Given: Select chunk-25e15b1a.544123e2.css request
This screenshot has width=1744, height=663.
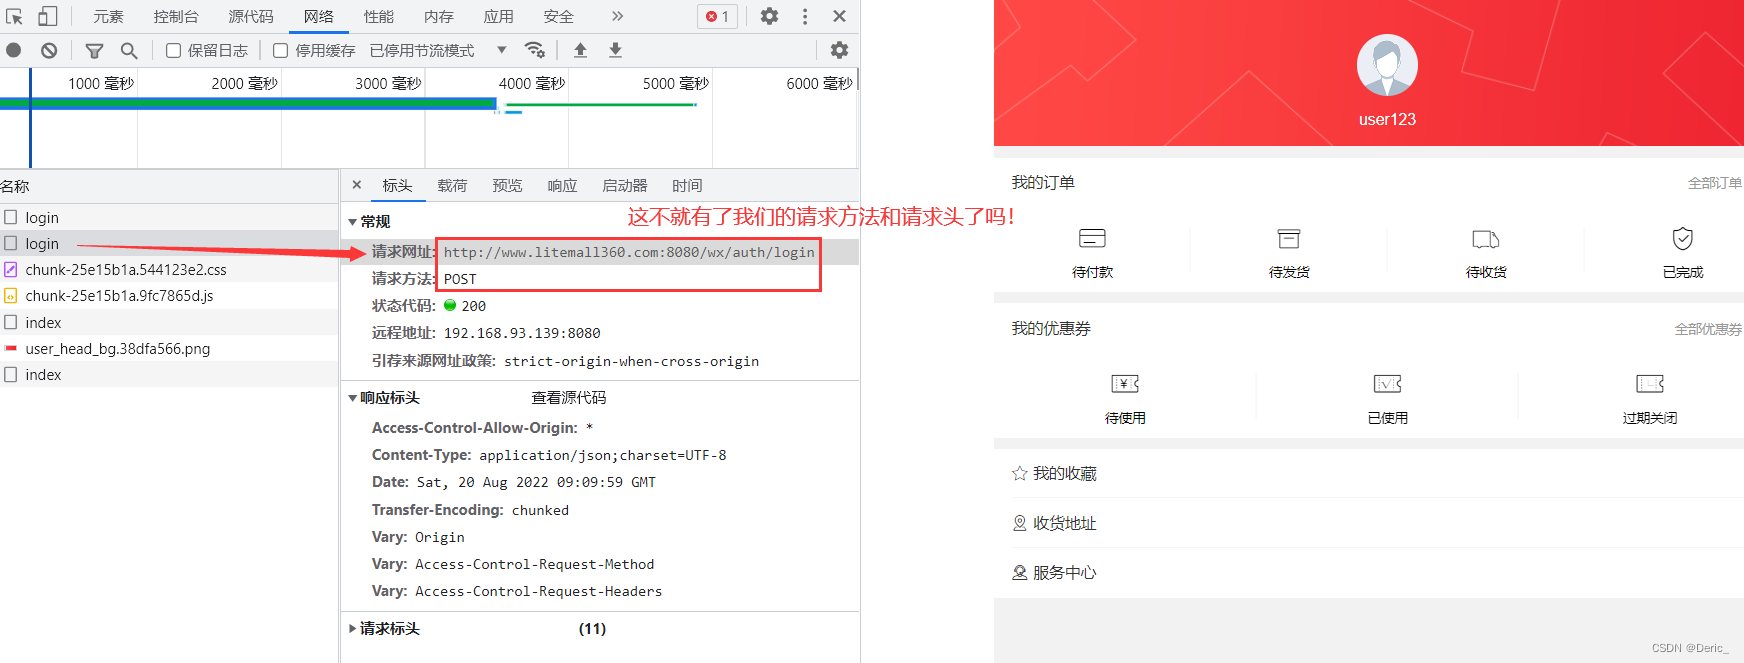Looking at the screenshot, I should point(169,269).
